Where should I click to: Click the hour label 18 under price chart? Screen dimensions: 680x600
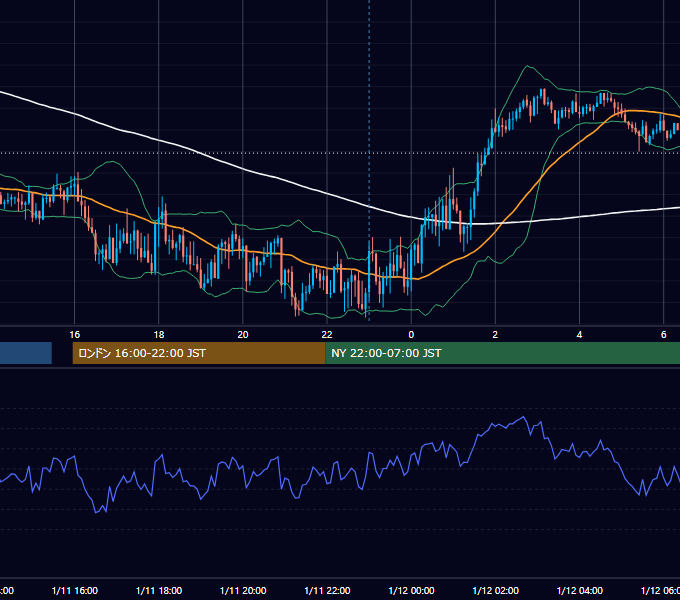coord(159,334)
